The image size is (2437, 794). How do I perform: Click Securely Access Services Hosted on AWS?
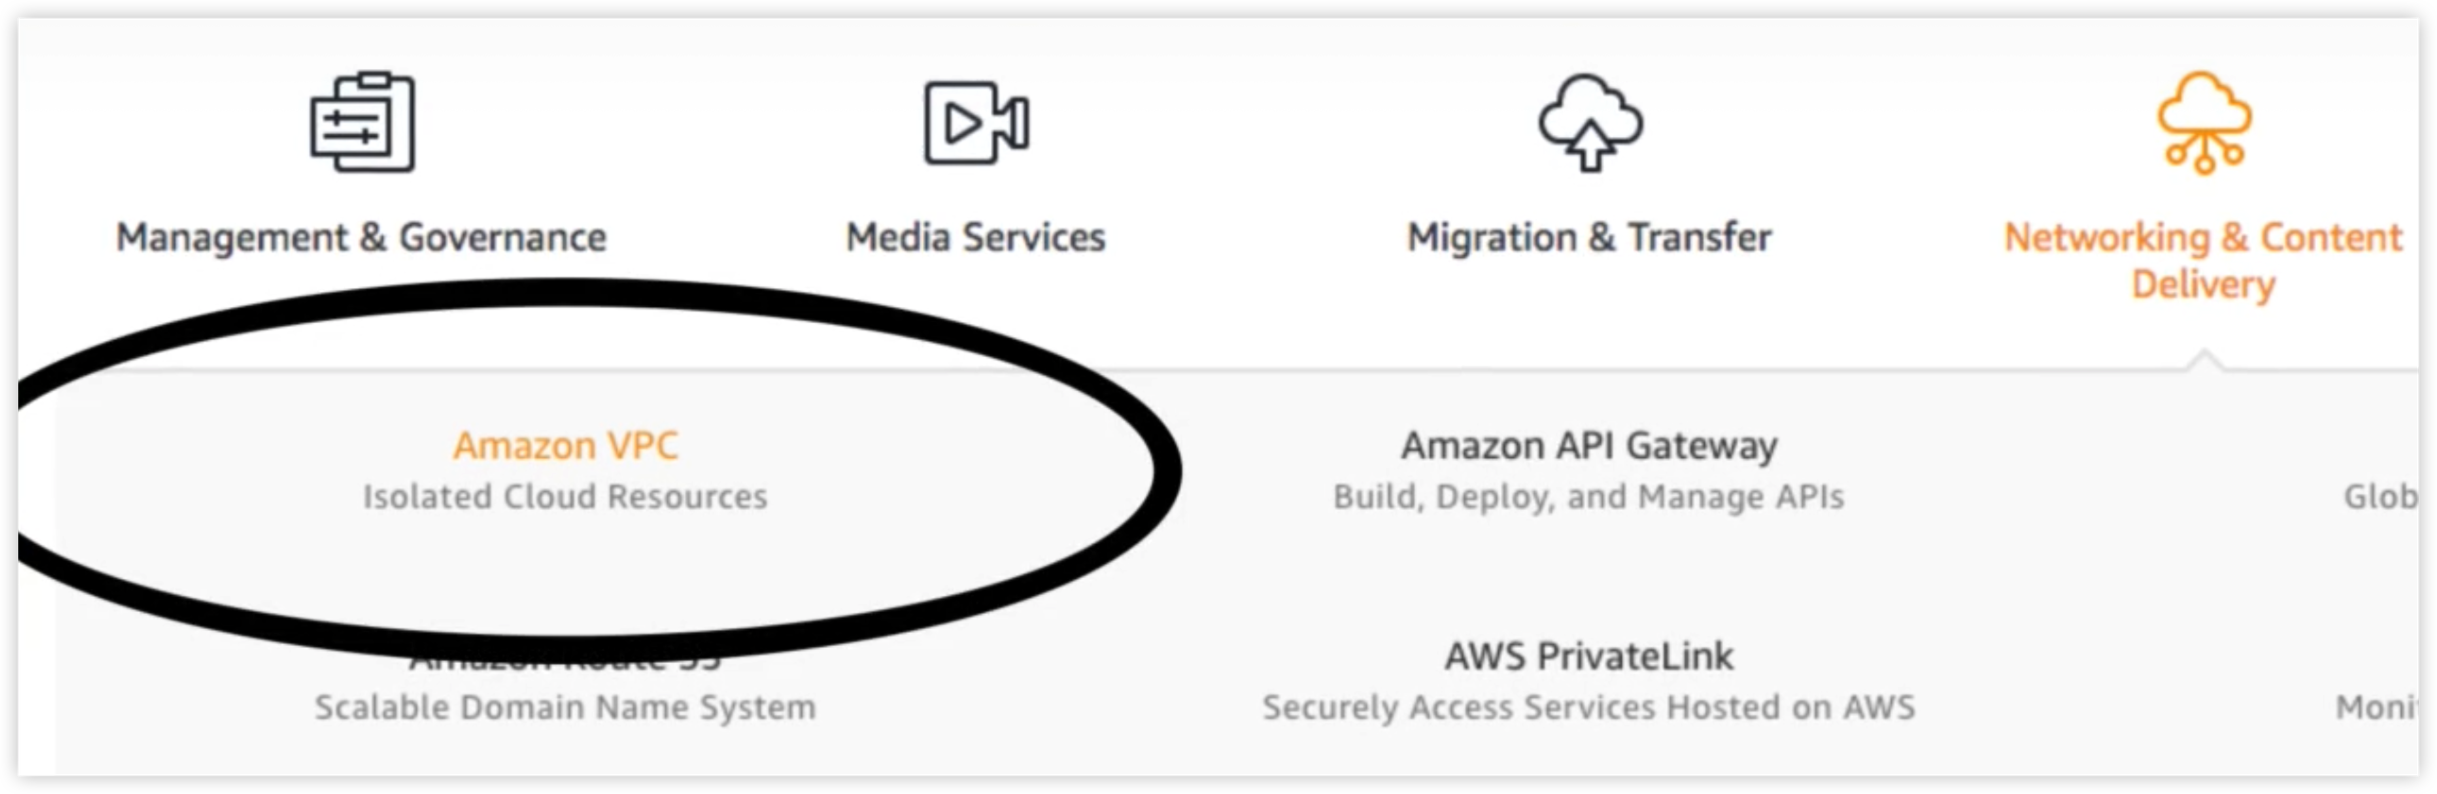(x=1588, y=708)
